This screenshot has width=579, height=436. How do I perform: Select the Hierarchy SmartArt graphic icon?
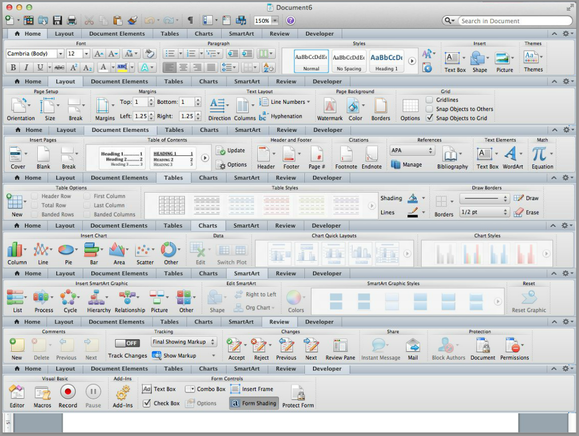pos(96,297)
